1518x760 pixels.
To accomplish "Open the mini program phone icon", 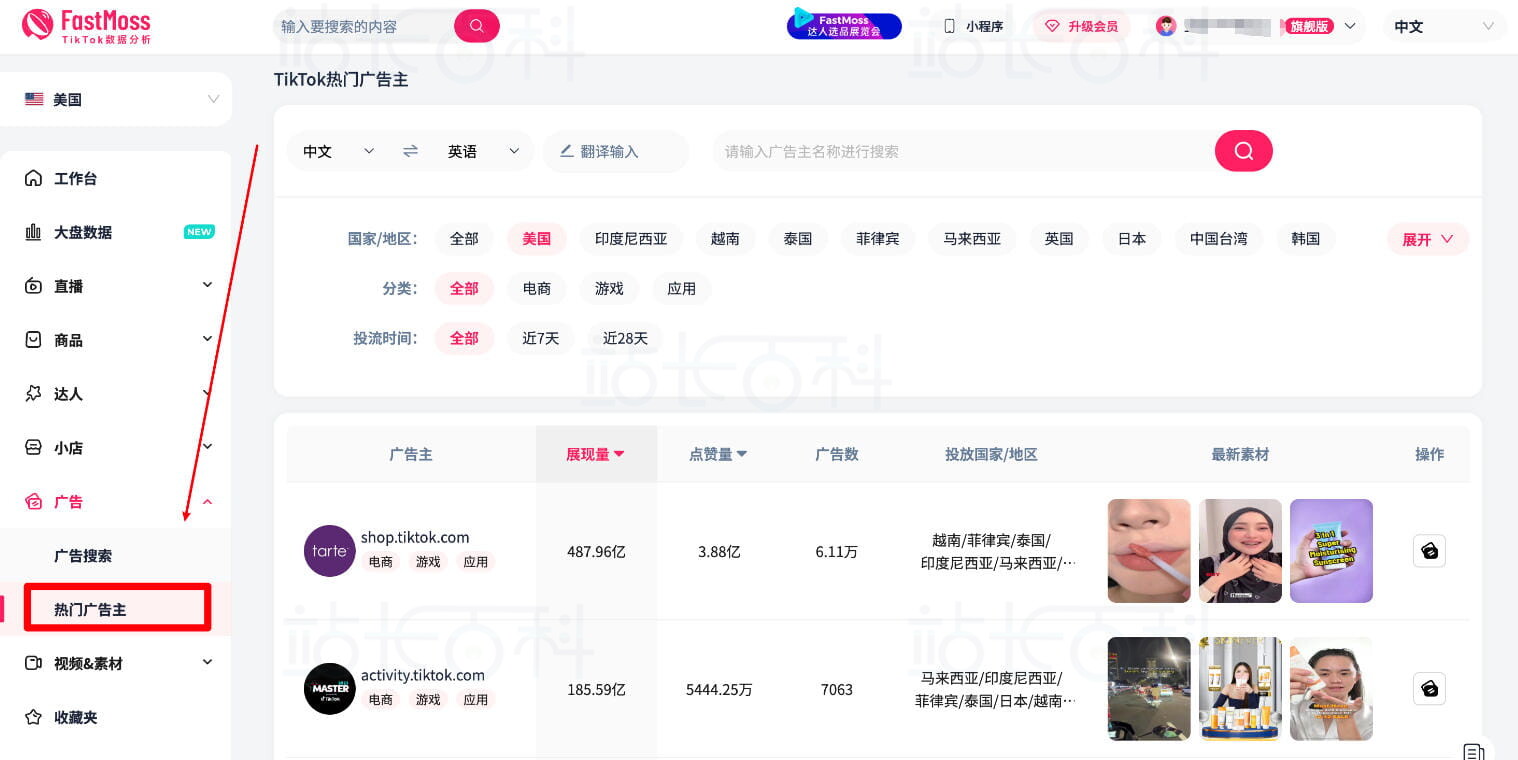I will coord(949,26).
